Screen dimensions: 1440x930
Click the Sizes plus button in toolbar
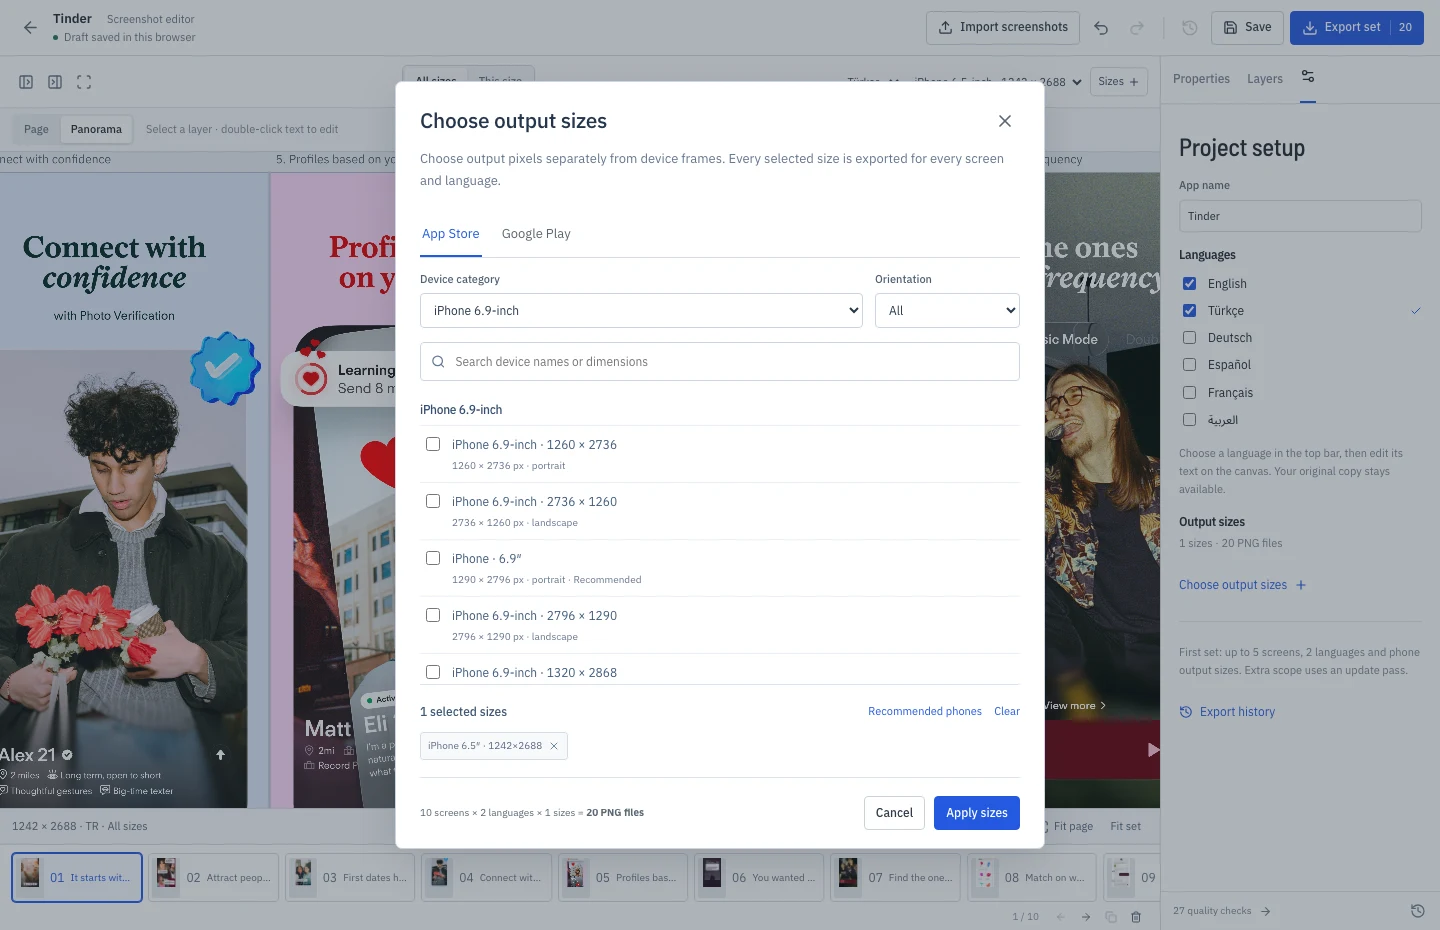(1118, 82)
